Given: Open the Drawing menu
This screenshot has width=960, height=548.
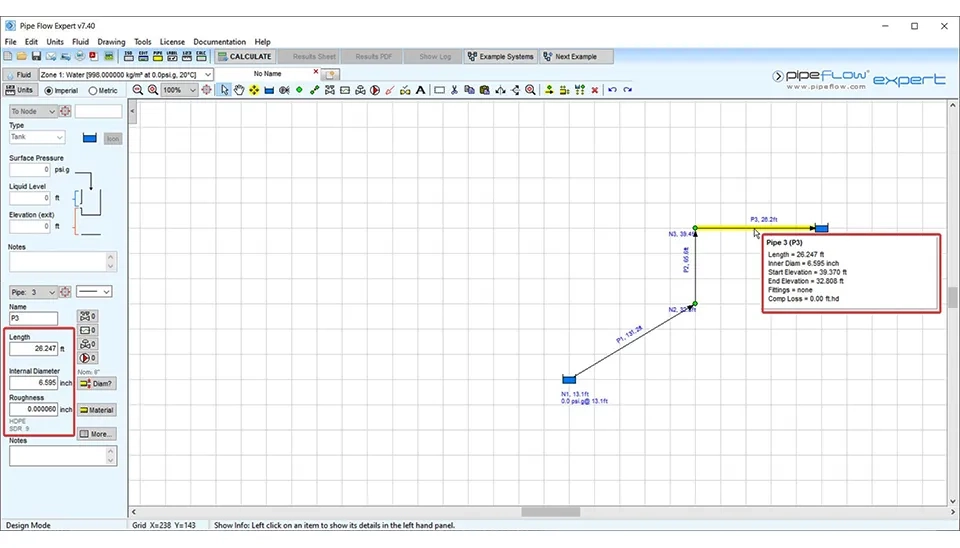Looking at the screenshot, I should (x=111, y=42).
